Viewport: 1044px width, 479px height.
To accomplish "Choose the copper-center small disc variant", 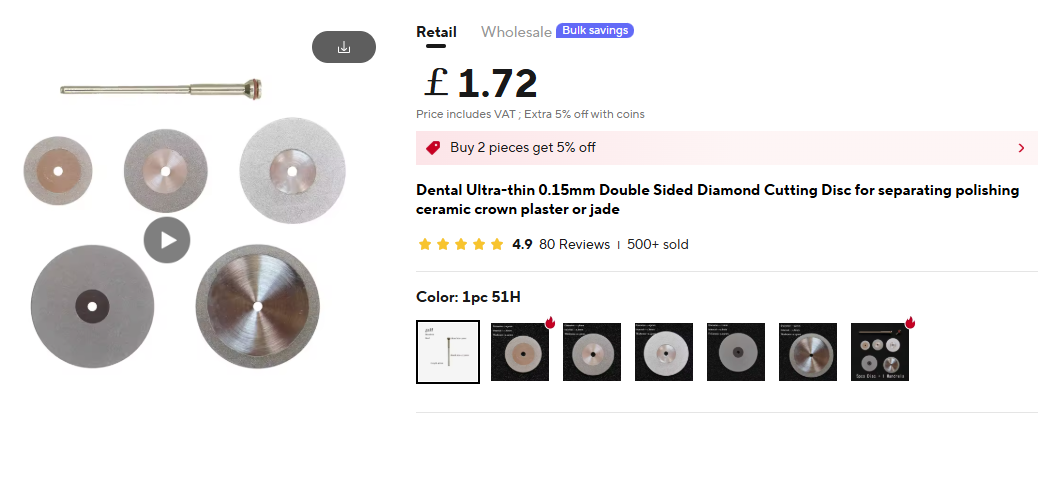I will click(x=520, y=352).
